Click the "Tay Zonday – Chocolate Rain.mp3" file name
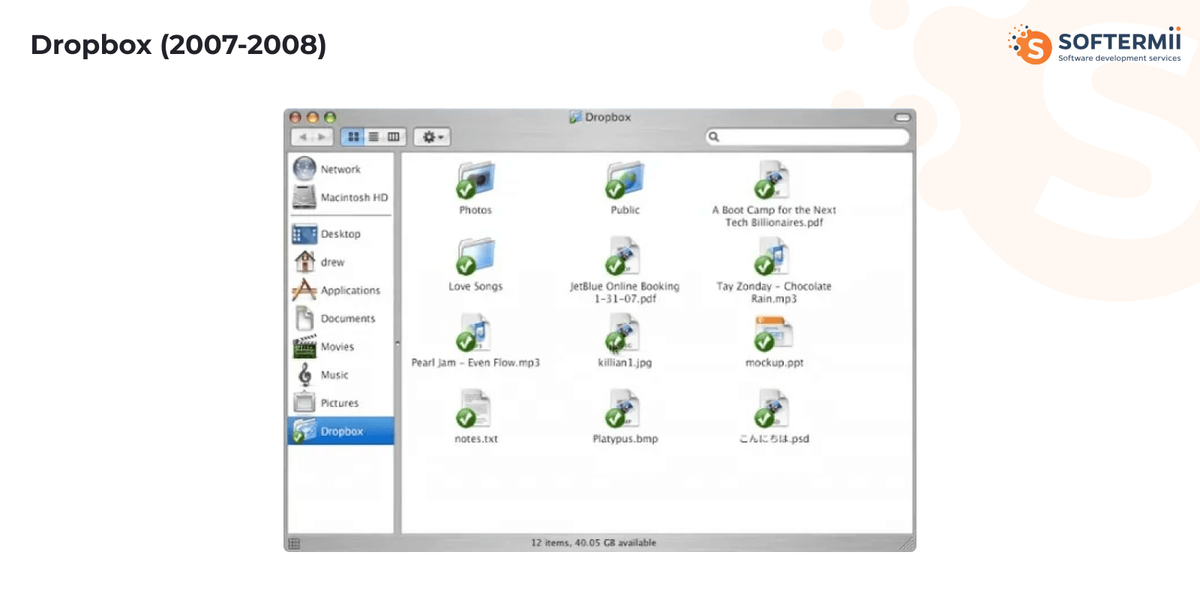This screenshot has width=1200, height=600. pyautogui.click(x=774, y=293)
